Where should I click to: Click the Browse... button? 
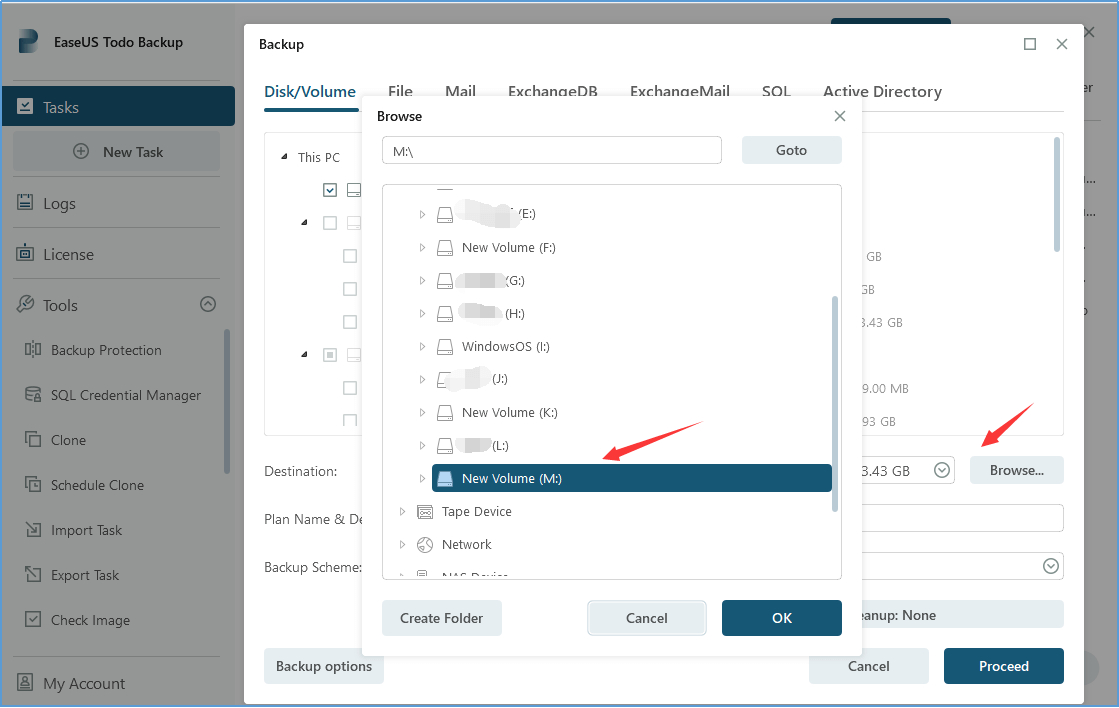click(x=1016, y=470)
